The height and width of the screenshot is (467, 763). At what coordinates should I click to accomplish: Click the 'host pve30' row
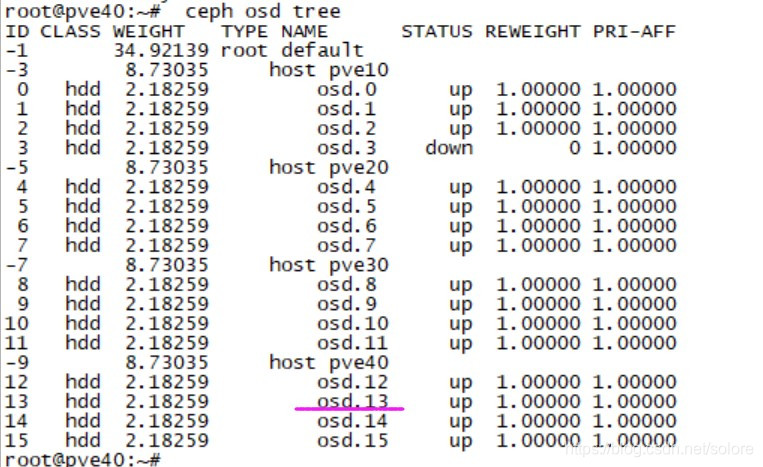point(329,265)
